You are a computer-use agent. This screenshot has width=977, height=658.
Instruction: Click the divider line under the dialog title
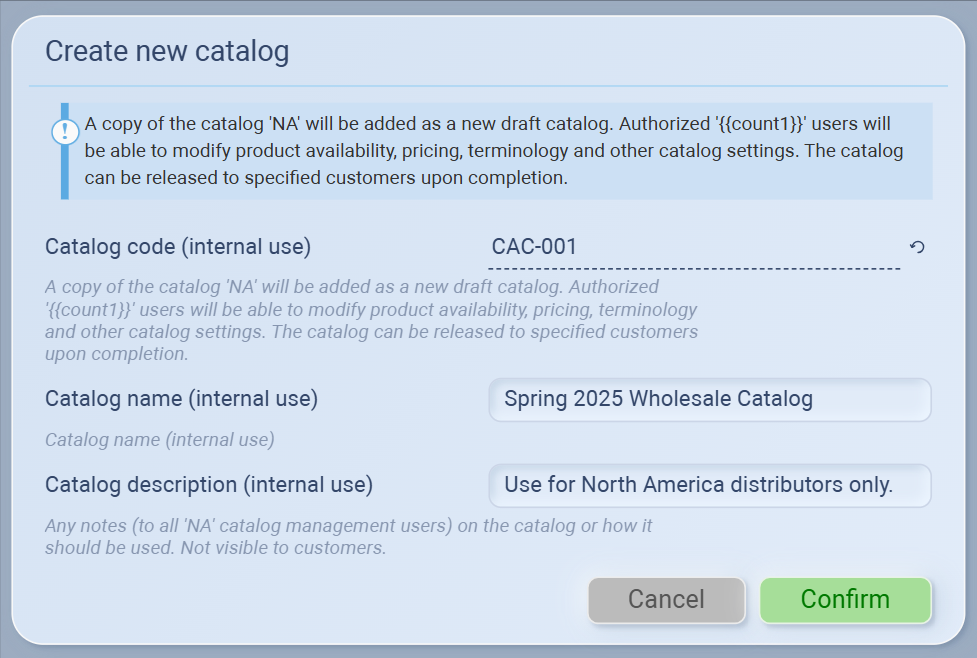[x=495, y=86]
